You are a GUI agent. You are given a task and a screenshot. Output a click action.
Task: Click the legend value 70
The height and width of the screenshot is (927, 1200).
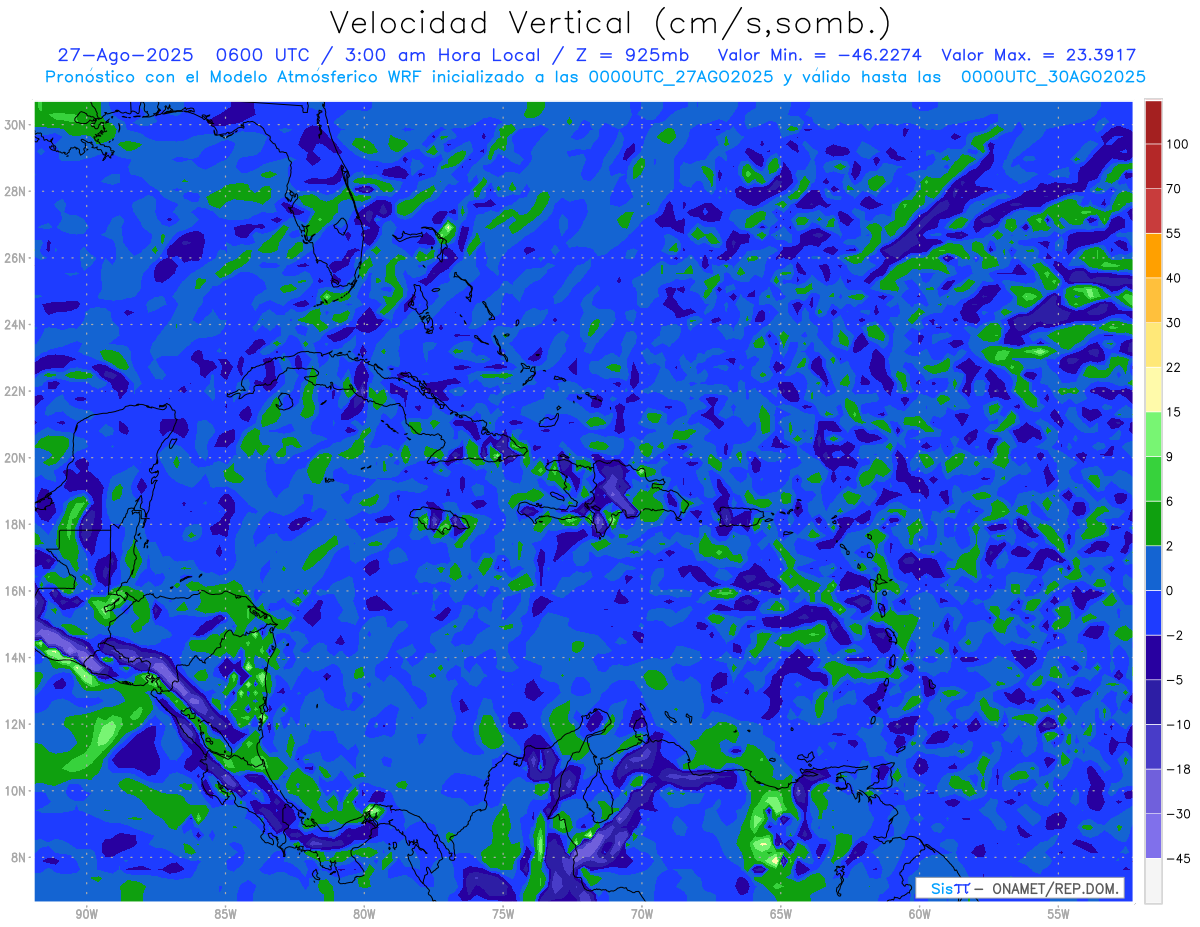click(x=1173, y=189)
